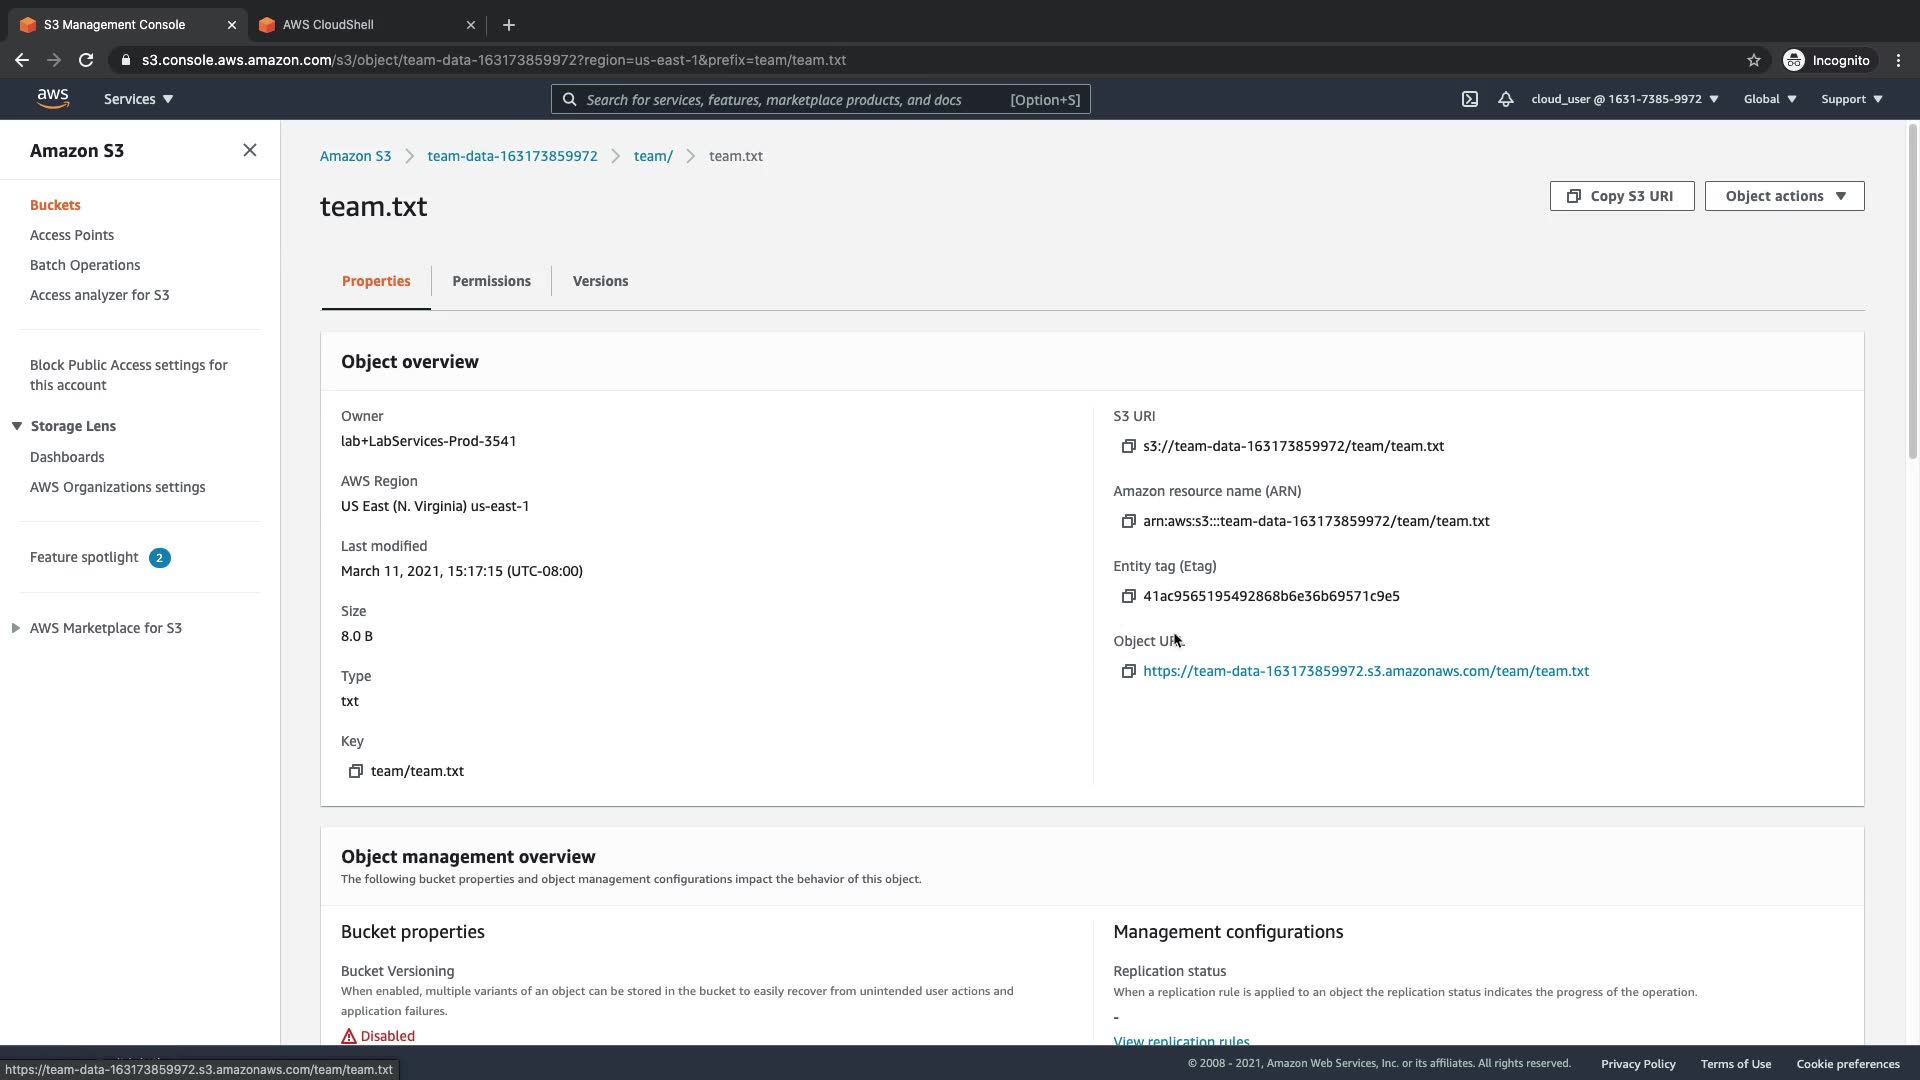Copy the object Key icon
Image resolution: width=1920 pixels, height=1080 pixels.
click(x=355, y=771)
